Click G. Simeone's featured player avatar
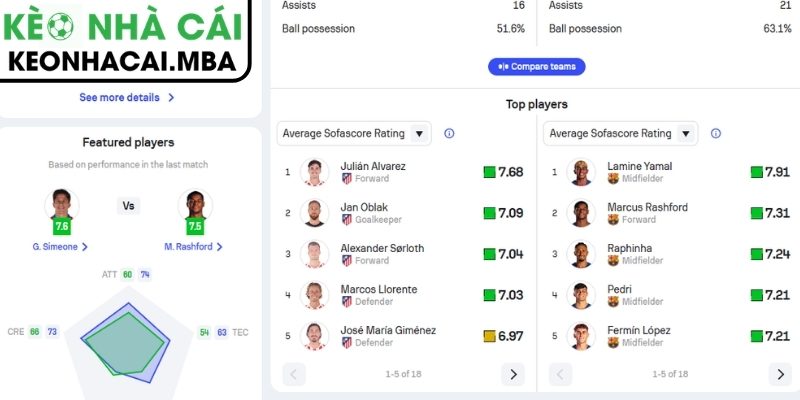The width and height of the screenshot is (800, 400). tap(61, 205)
